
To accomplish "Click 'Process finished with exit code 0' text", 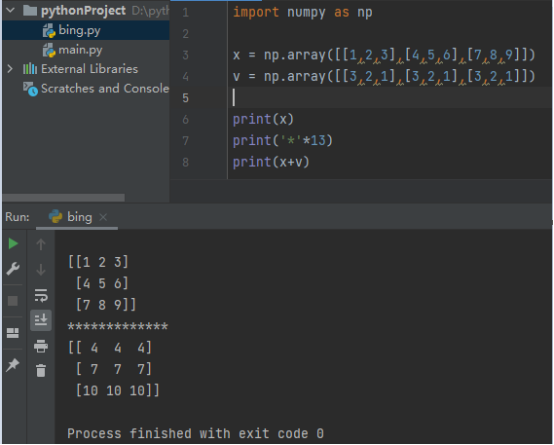I will [195, 433].
